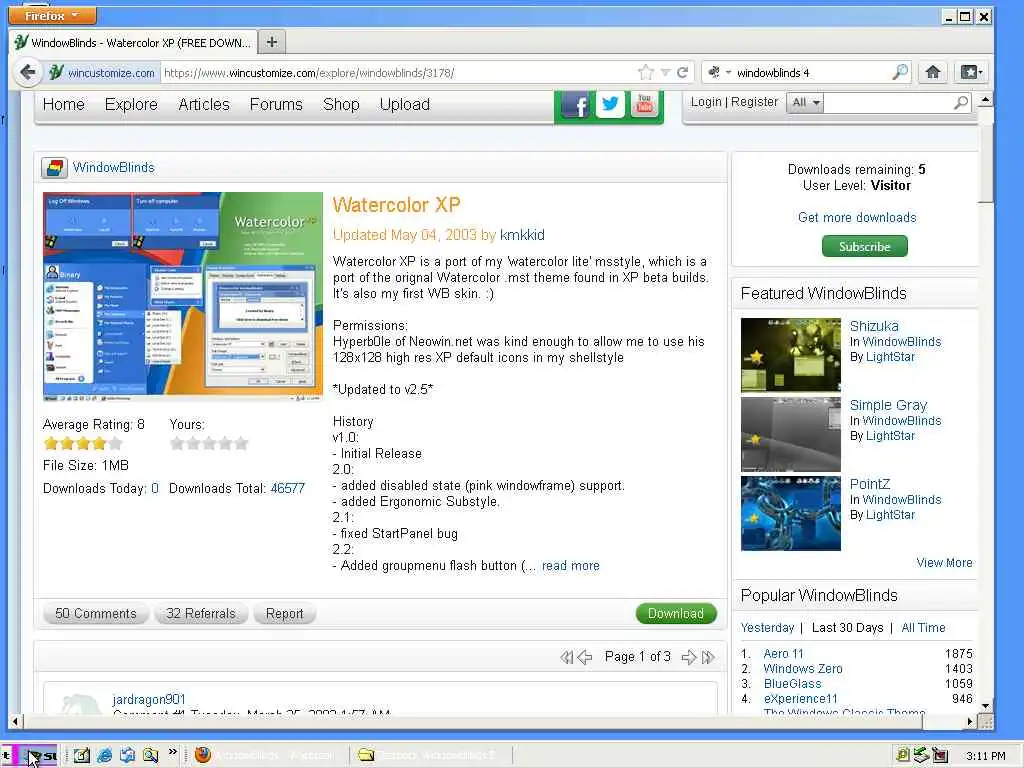Open the All search category dropdown

tap(805, 103)
